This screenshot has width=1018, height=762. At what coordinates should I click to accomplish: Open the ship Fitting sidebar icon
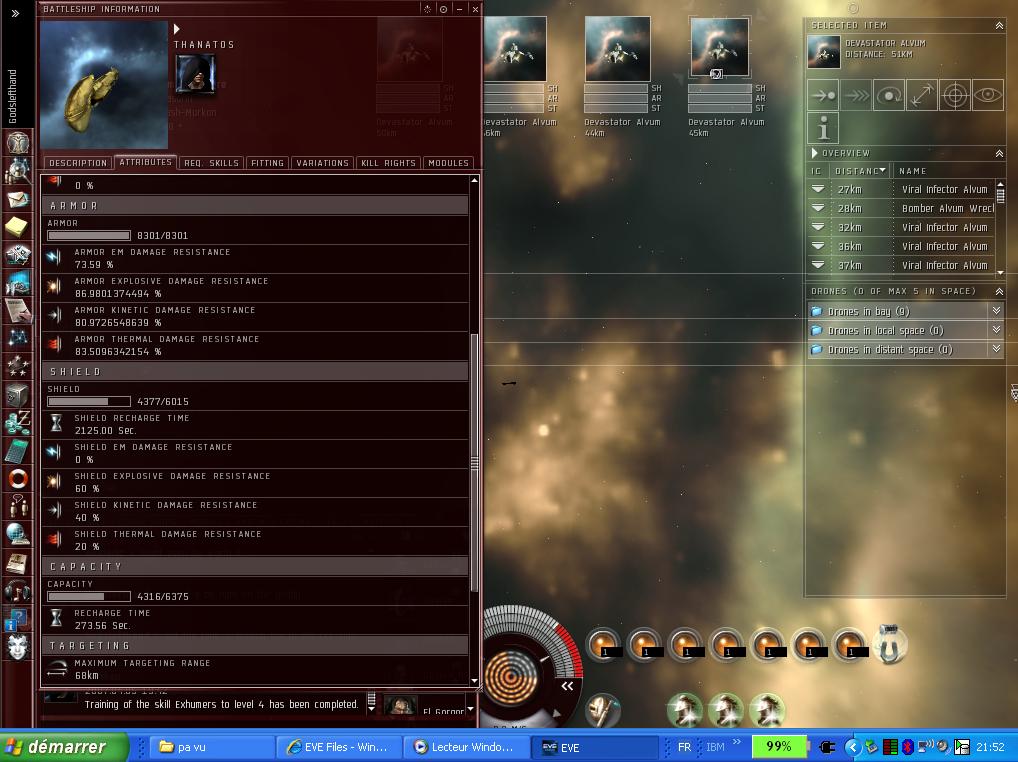(18, 254)
